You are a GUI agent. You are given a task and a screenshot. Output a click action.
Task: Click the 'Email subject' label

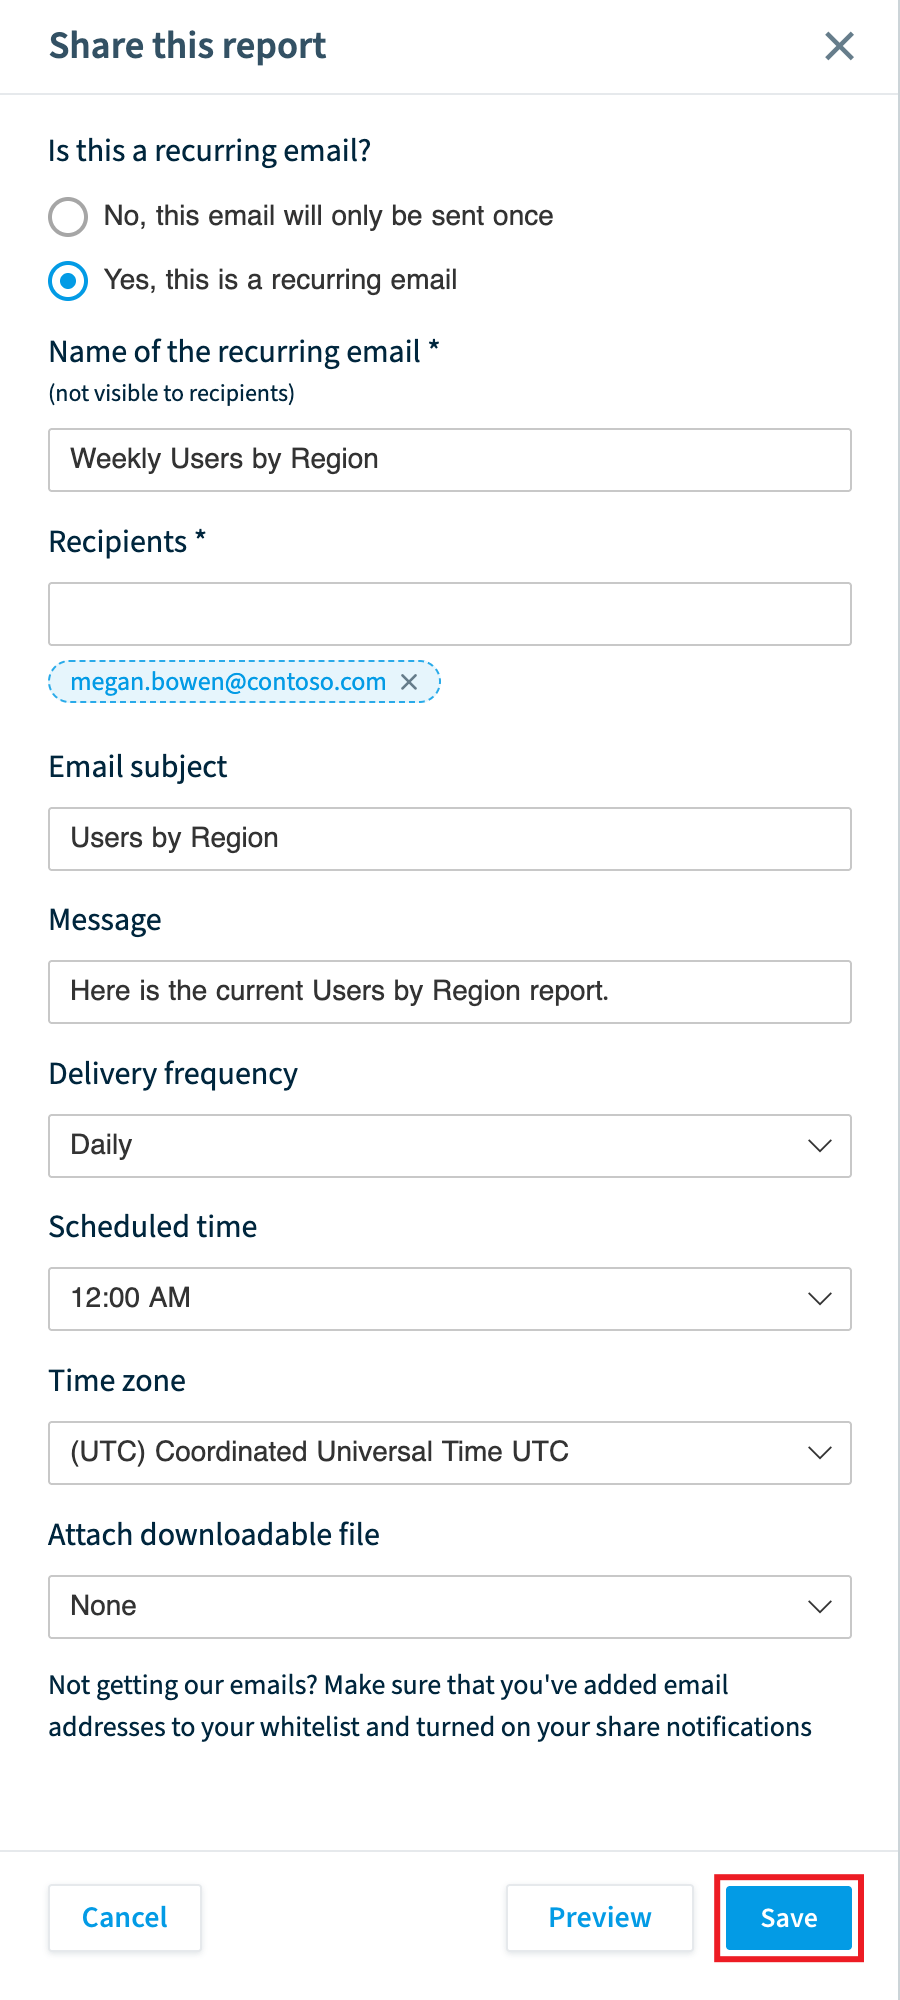click(x=138, y=767)
